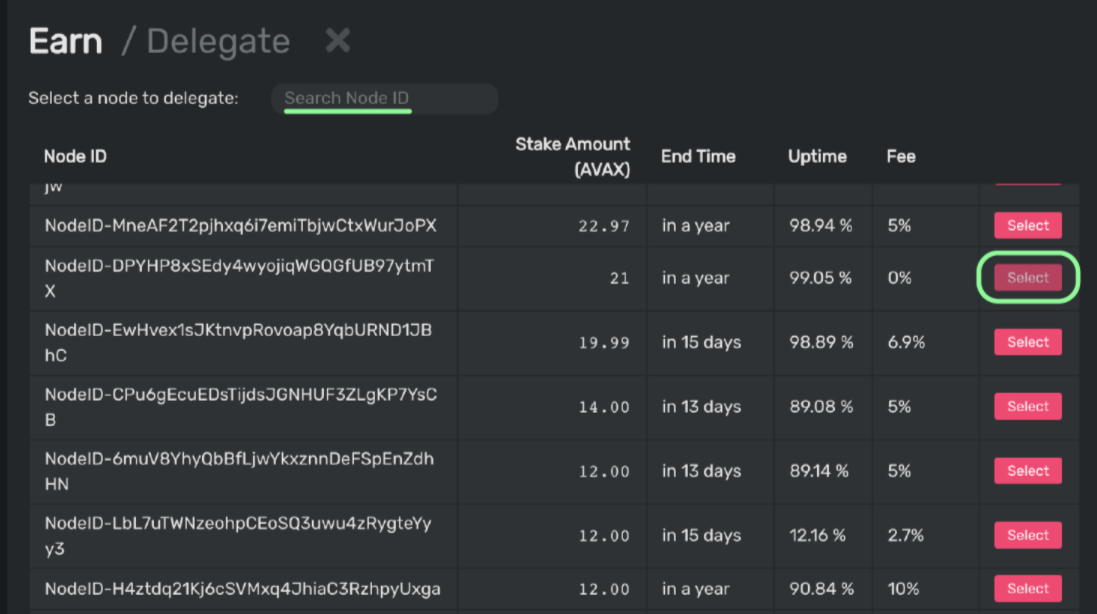This screenshot has height=614, width=1097.
Task: Click "in a year" in the NodeID-H4ztdq21 row
Action: (695, 589)
